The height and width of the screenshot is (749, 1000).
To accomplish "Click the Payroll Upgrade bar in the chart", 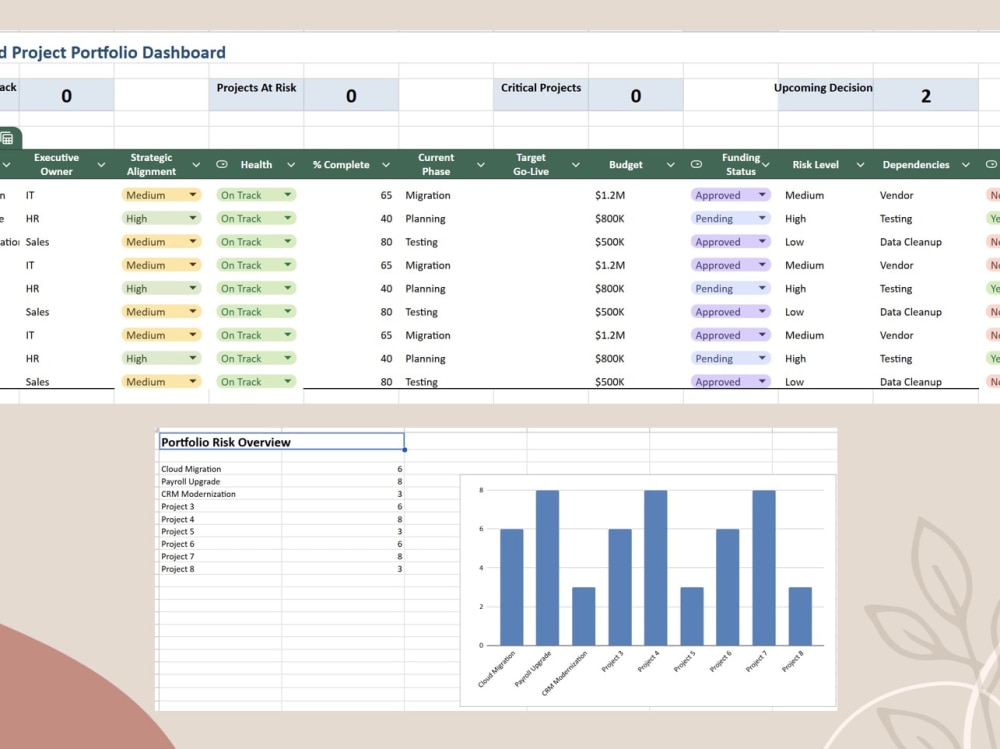I will 548,568.
